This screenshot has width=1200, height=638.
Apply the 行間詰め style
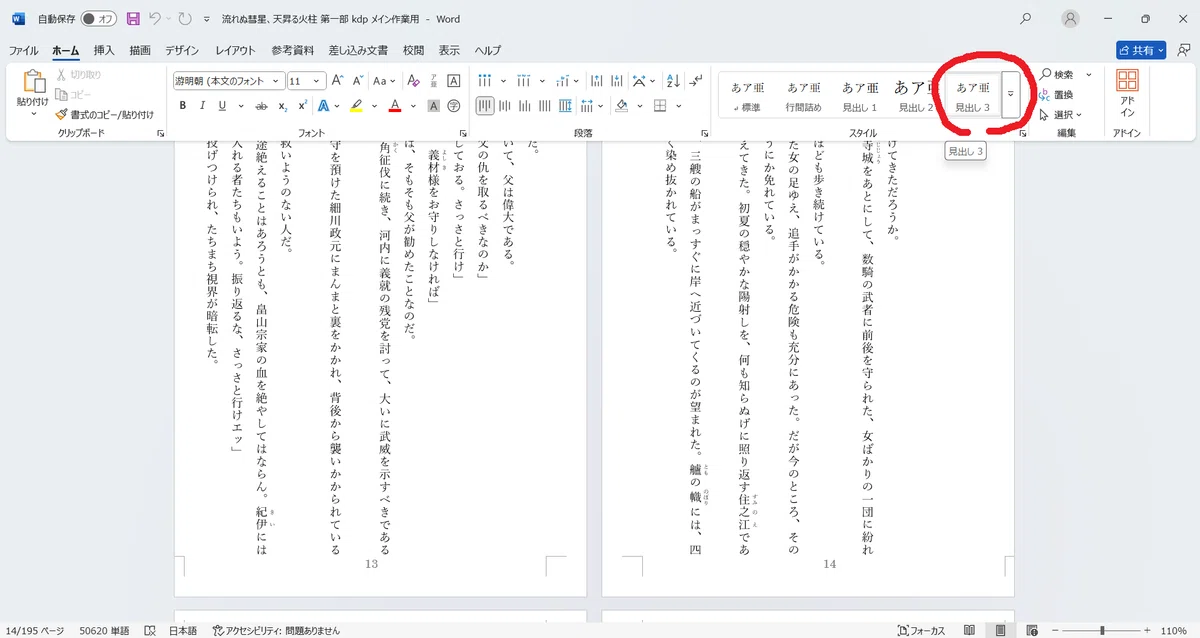tap(804, 95)
